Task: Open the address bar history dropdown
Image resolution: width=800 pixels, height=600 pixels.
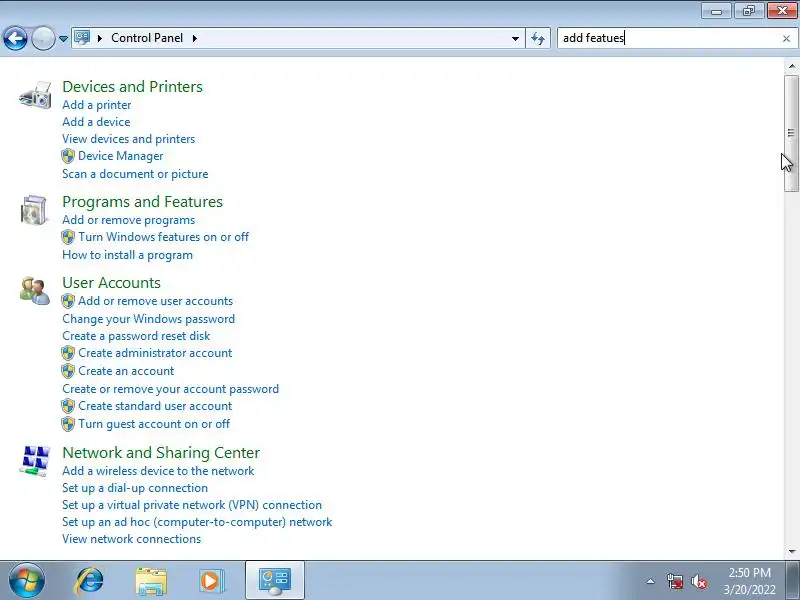Action: click(x=515, y=38)
